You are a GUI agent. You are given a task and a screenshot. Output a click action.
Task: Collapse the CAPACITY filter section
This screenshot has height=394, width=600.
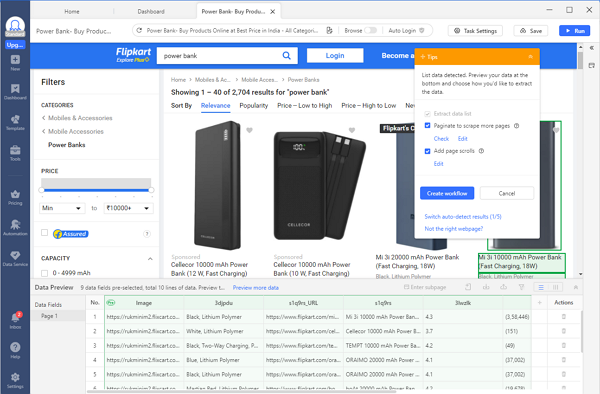click(150, 259)
